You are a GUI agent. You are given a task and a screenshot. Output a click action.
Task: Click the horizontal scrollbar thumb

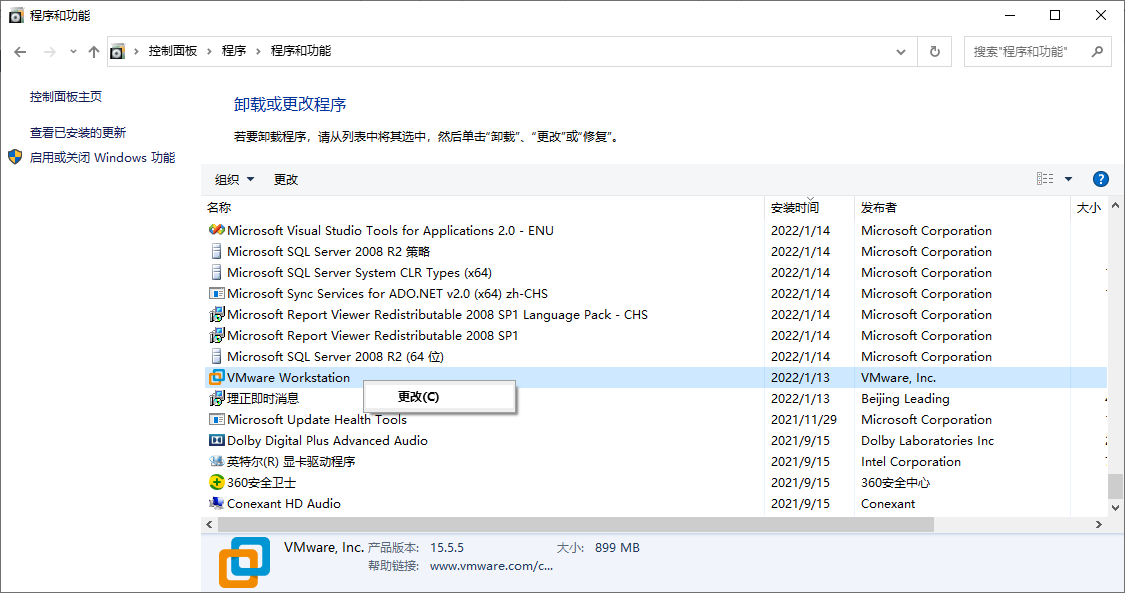point(575,524)
